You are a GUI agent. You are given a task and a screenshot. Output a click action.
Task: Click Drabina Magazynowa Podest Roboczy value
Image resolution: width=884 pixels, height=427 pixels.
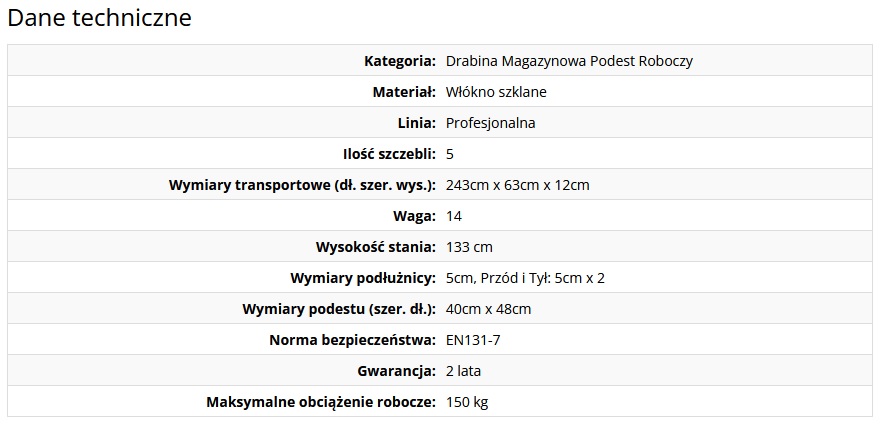click(x=569, y=61)
